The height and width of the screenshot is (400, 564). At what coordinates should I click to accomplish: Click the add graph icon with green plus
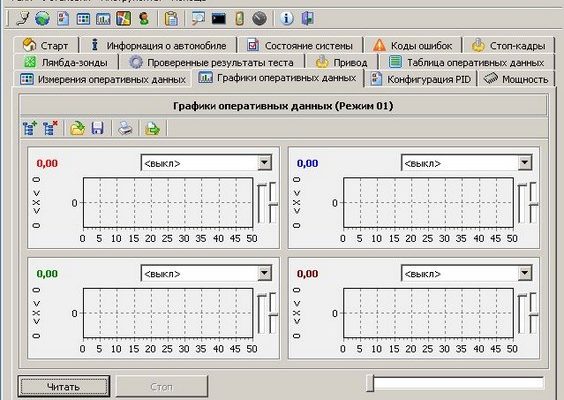pos(29,128)
